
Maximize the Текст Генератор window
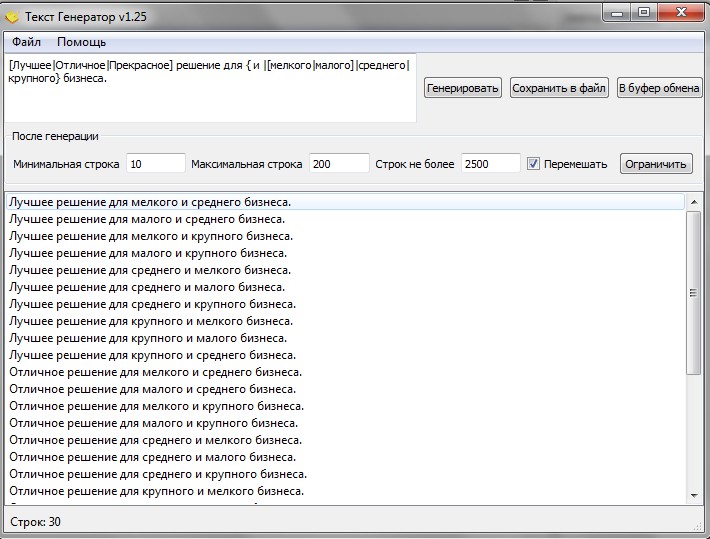tap(643, 13)
